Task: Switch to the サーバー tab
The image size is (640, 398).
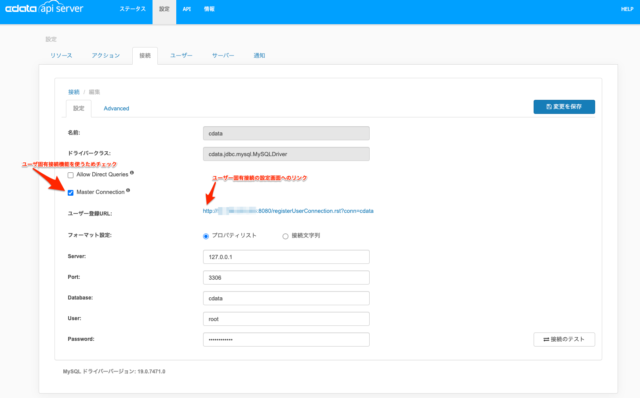Action: tap(223, 56)
